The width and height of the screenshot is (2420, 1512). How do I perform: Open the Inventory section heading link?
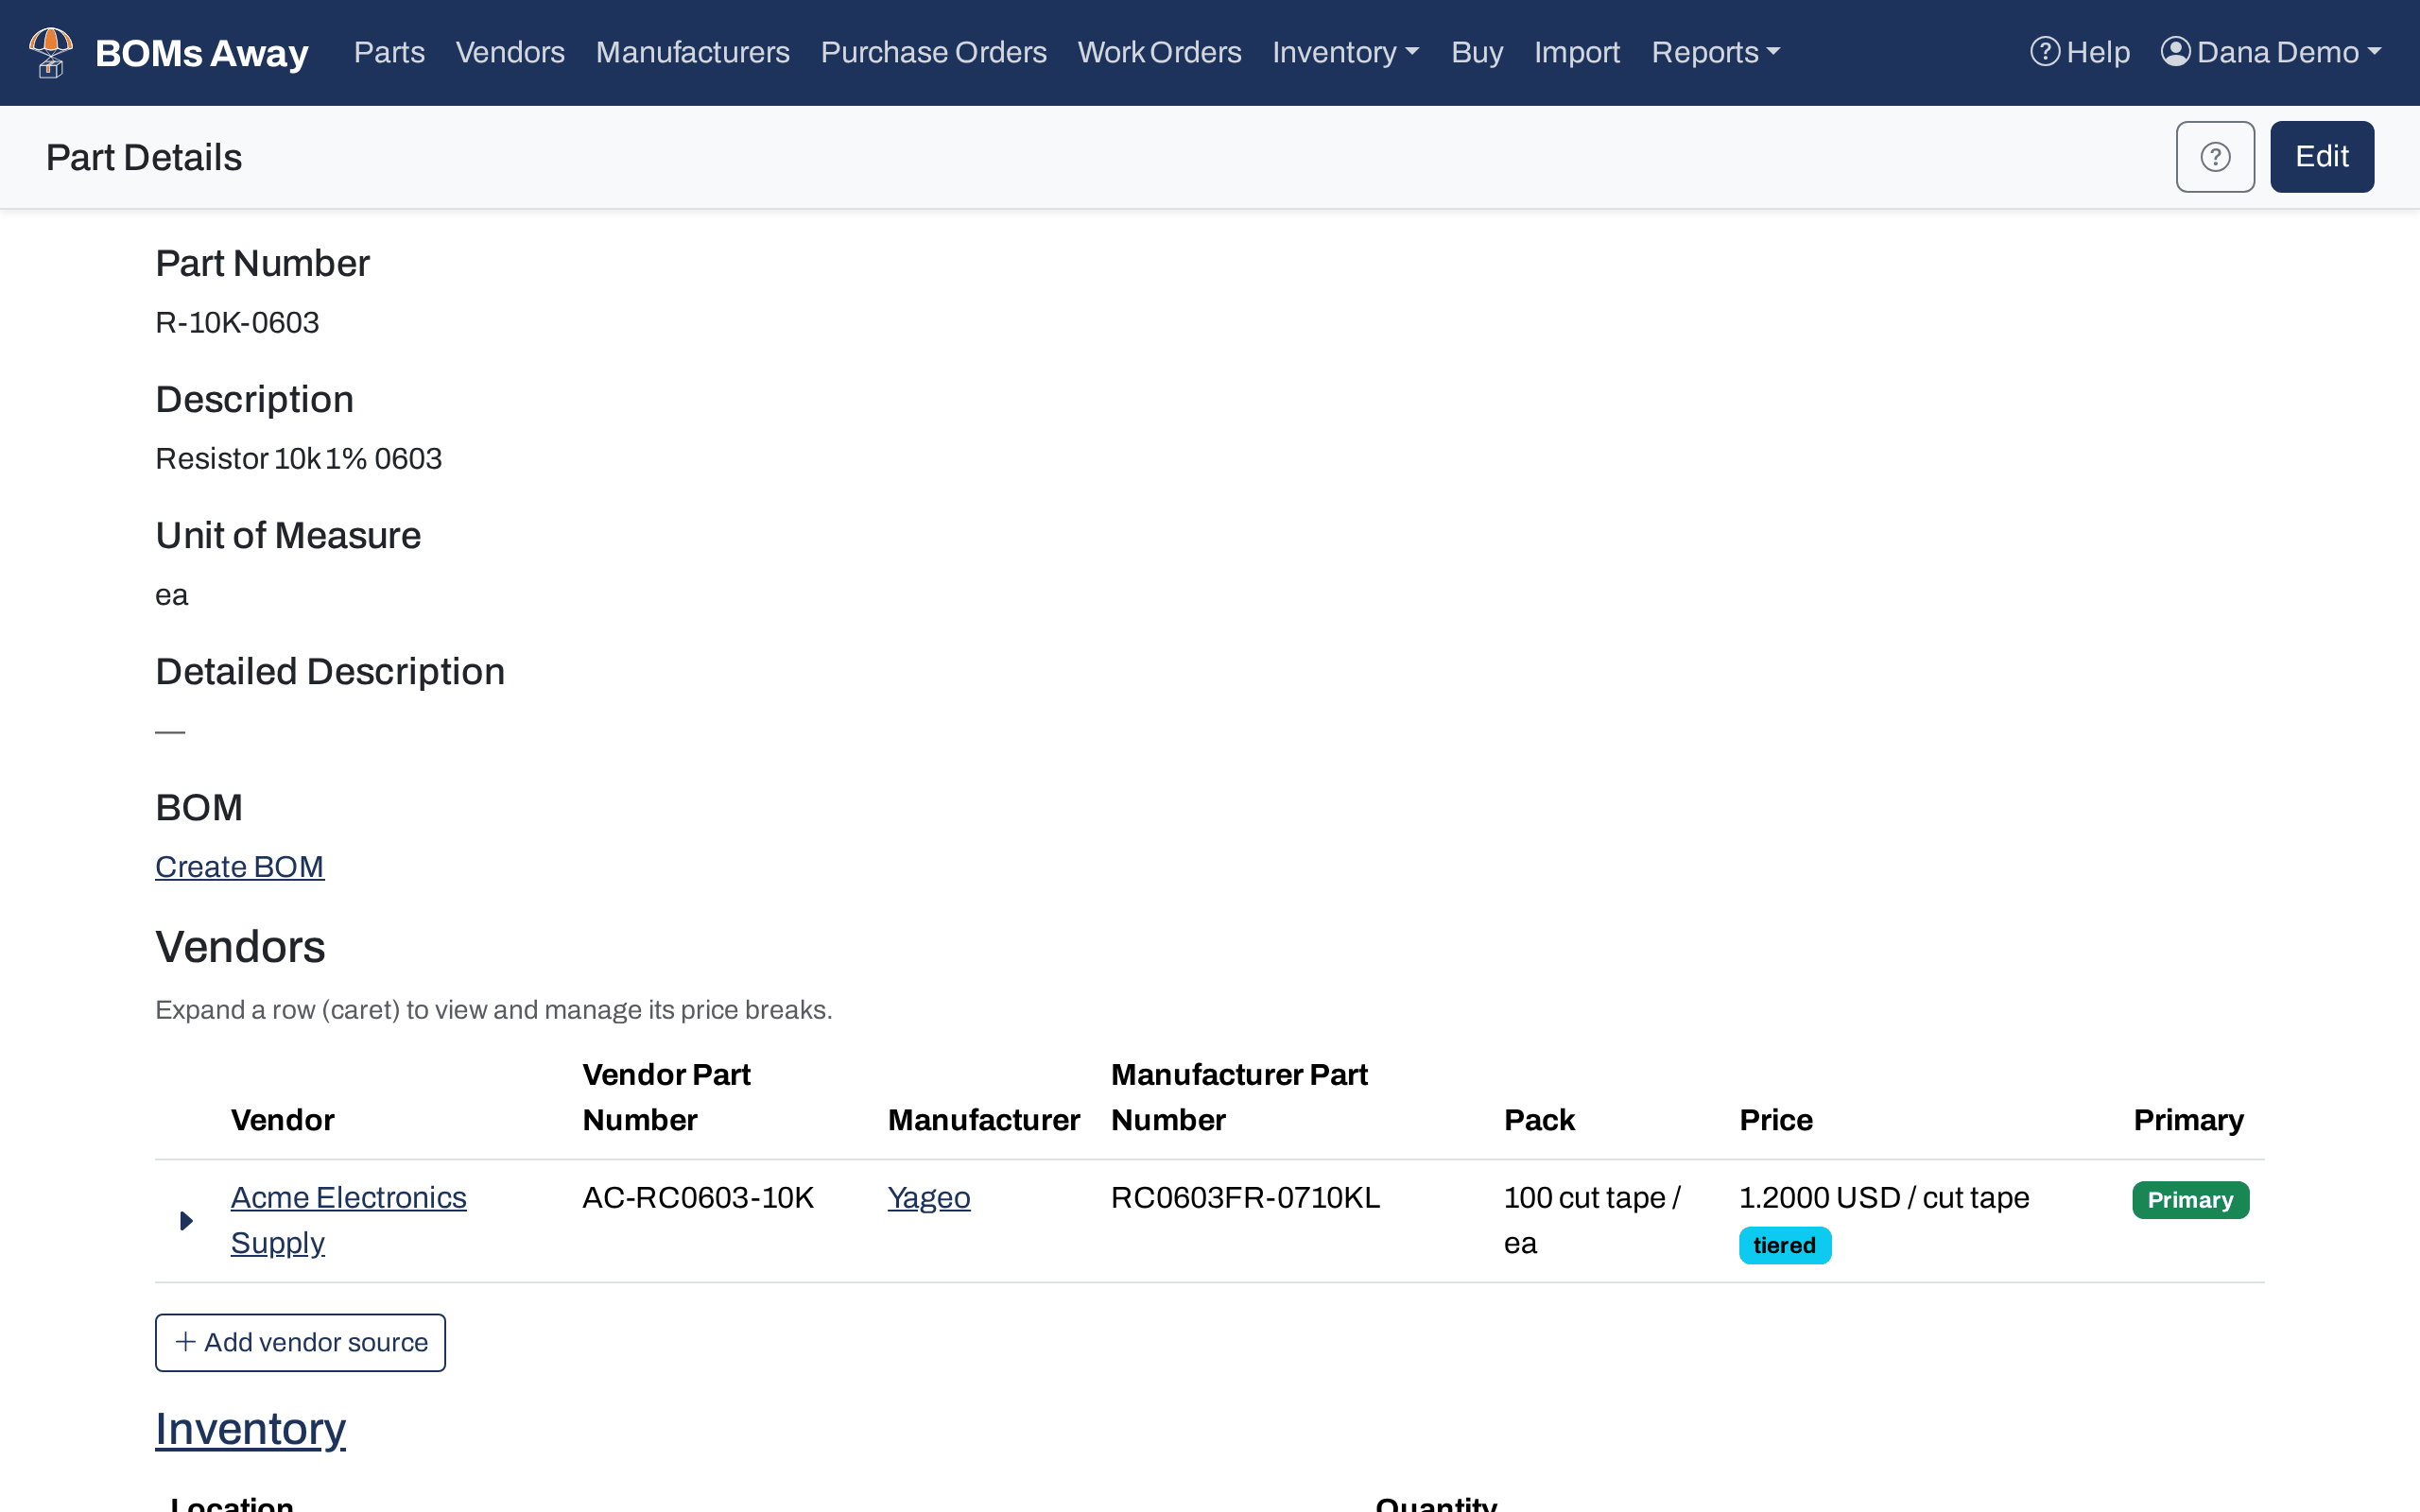(250, 1429)
